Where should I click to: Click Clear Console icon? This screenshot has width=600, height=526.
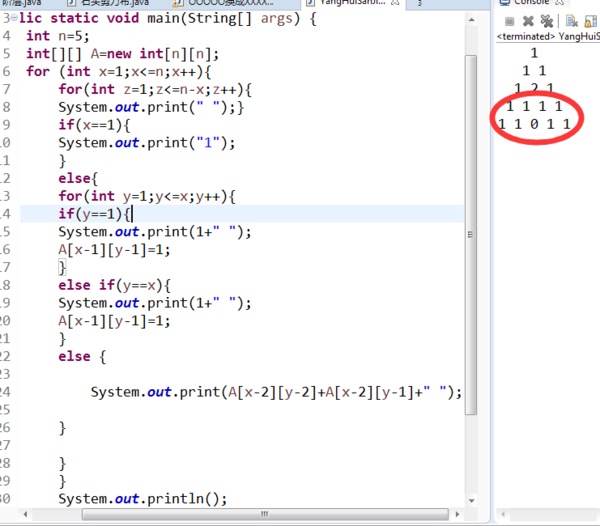coord(570,20)
